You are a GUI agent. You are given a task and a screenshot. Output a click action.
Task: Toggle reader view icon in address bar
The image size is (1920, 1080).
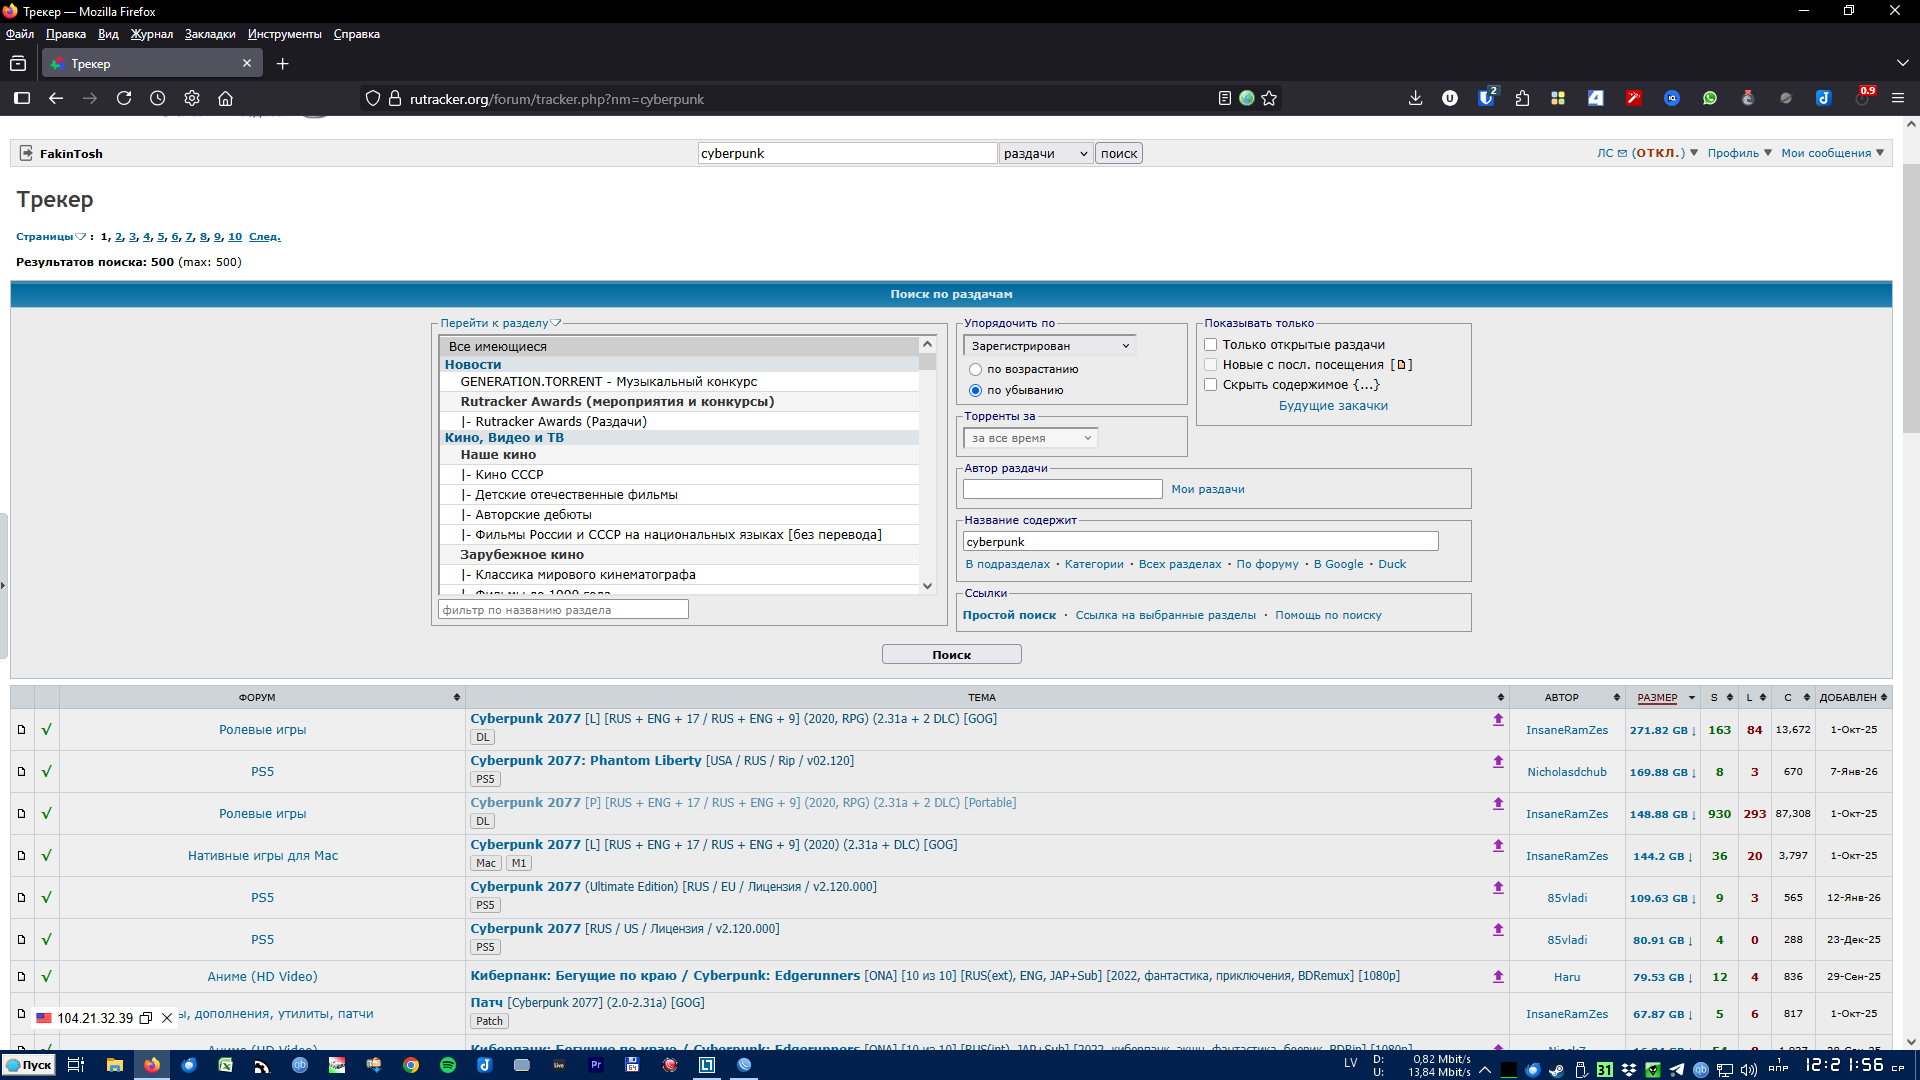1224,98
